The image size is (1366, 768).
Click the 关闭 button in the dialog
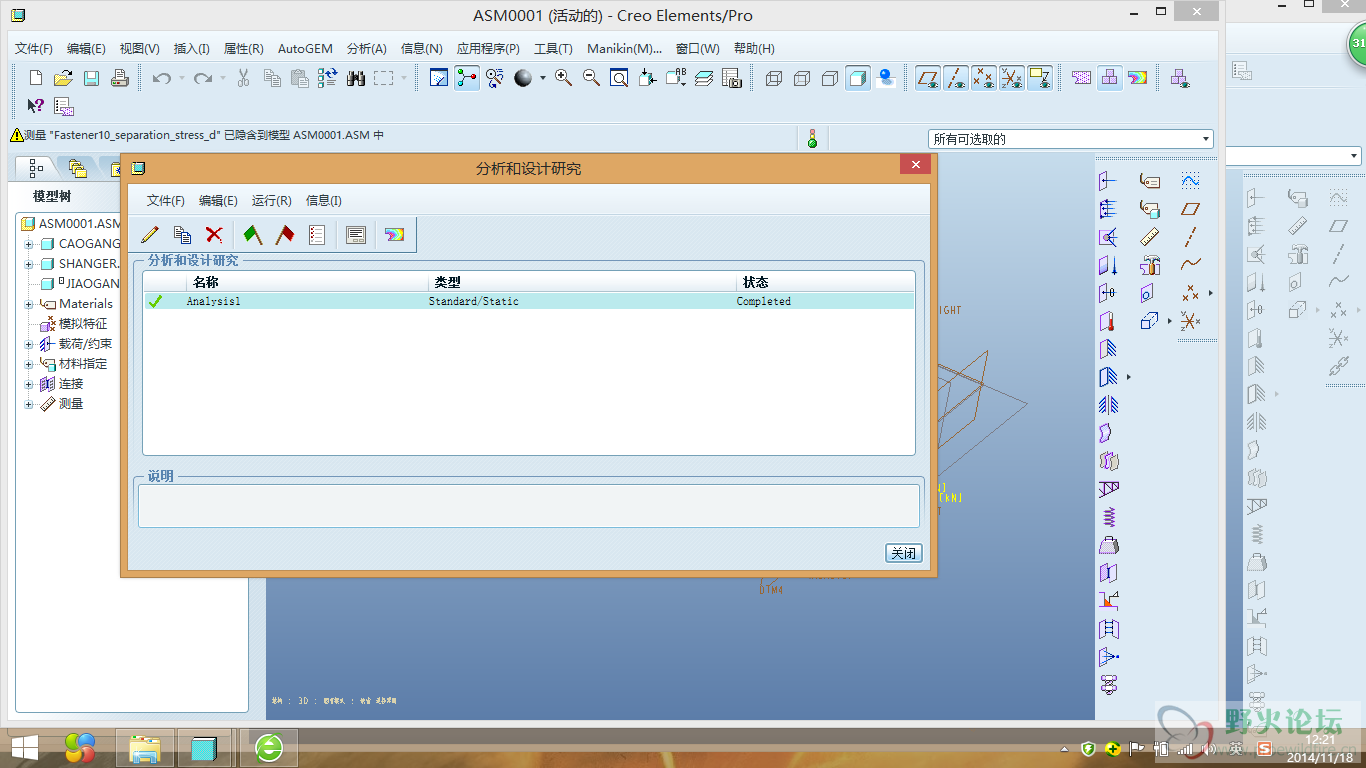coord(903,553)
